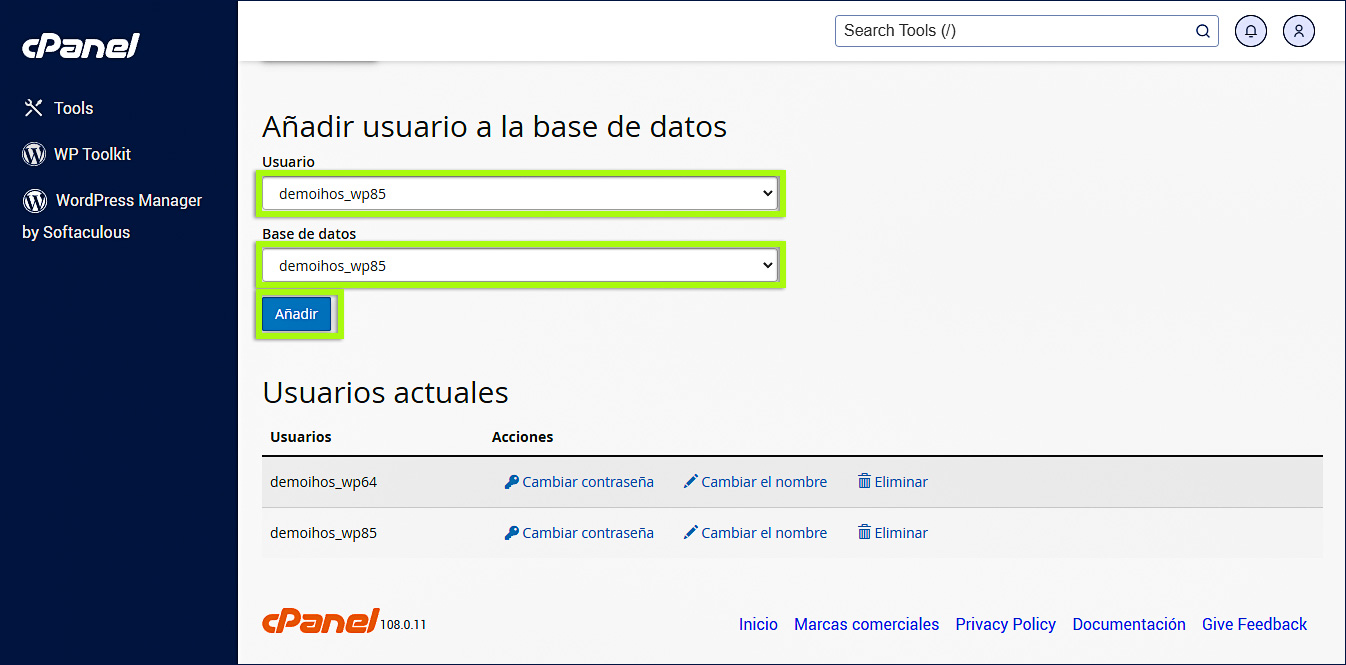This screenshot has height=665, width=1346.
Task: Click the Acciones column header
Action: tap(522, 437)
